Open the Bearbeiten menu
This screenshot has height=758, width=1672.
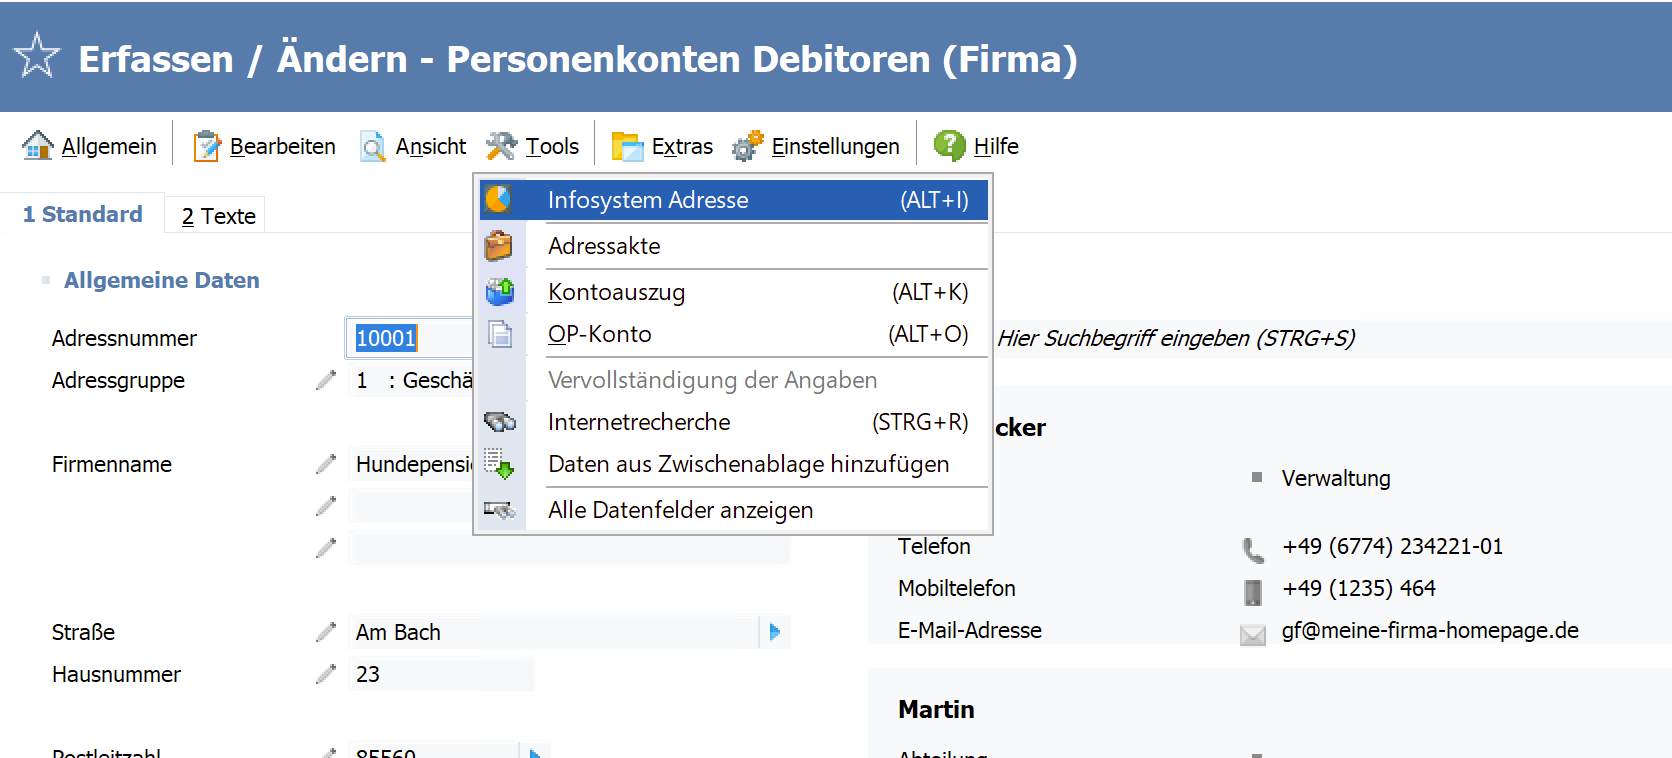(x=265, y=146)
